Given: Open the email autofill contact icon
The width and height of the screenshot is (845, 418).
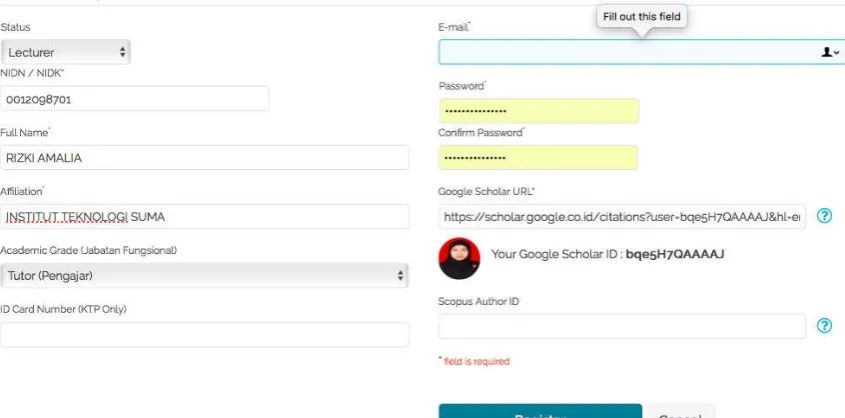Looking at the screenshot, I should pyautogui.click(x=830, y=52).
